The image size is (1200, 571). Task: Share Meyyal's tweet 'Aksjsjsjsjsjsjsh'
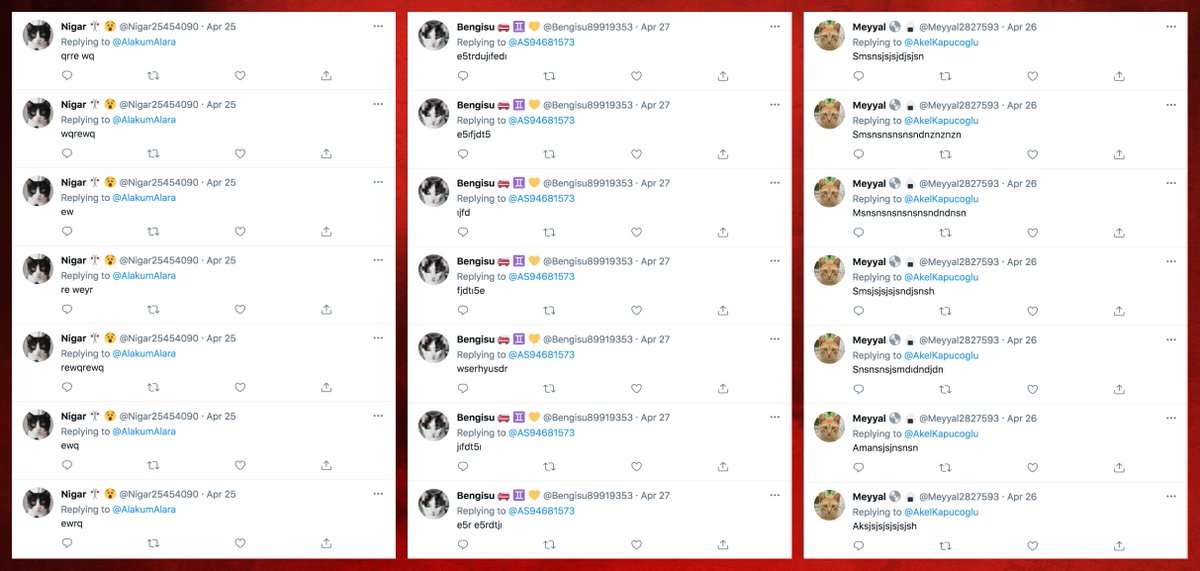(1118, 545)
